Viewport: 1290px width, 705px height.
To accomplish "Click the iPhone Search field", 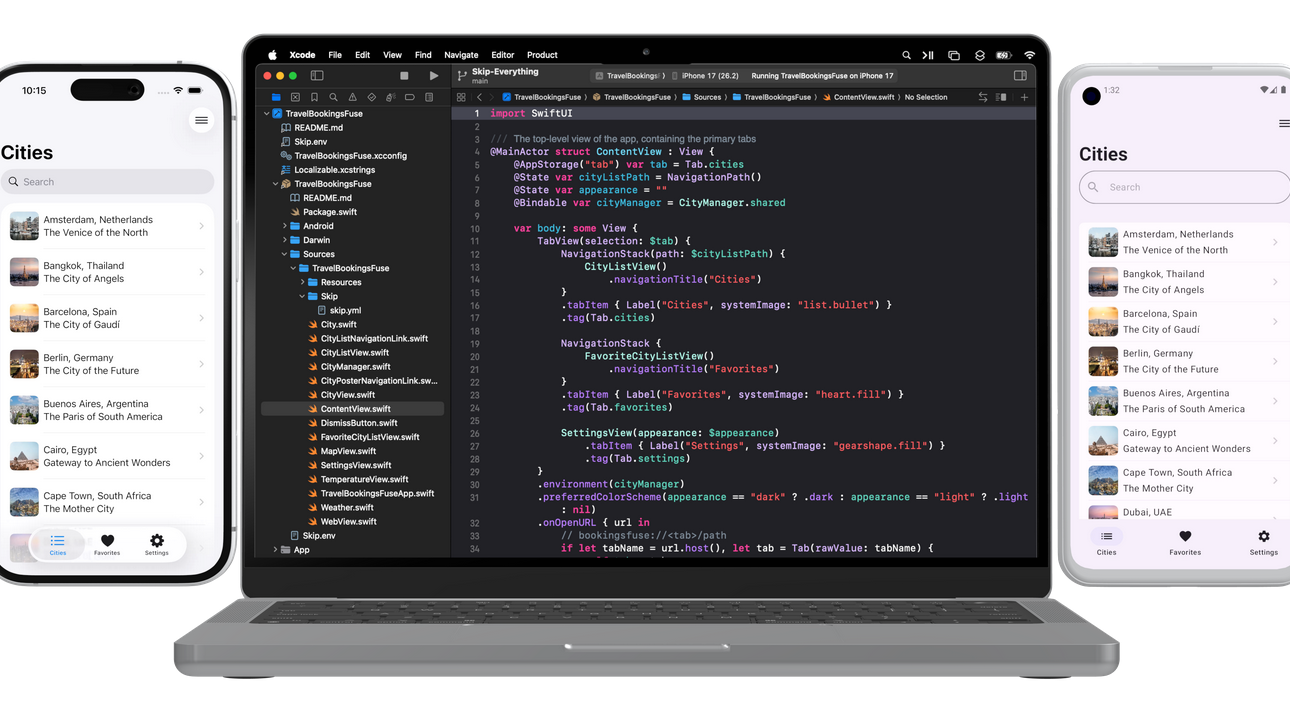I will coord(107,182).
